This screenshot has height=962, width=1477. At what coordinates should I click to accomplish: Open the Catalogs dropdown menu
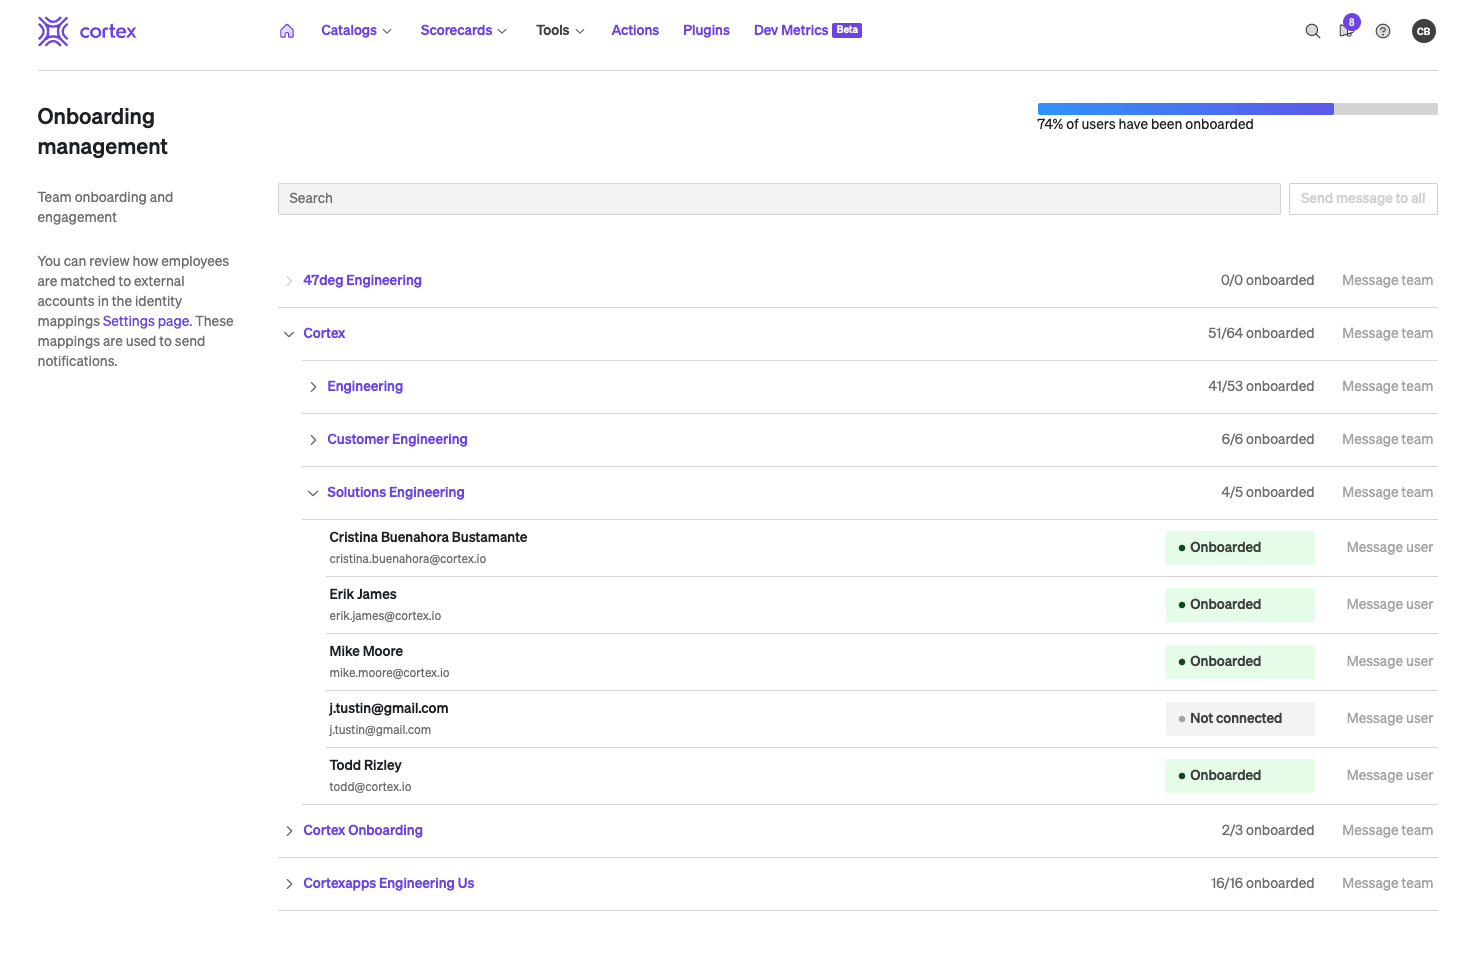click(x=356, y=31)
